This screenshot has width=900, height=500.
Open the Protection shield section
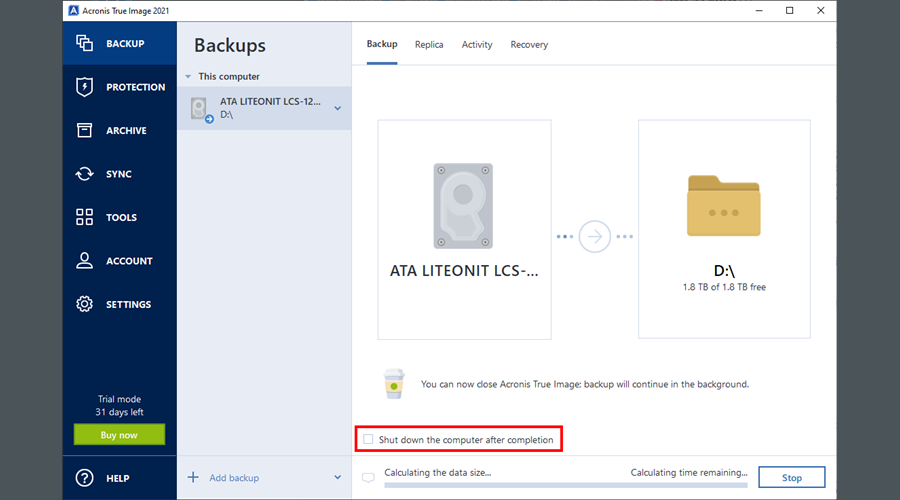click(118, 87)
